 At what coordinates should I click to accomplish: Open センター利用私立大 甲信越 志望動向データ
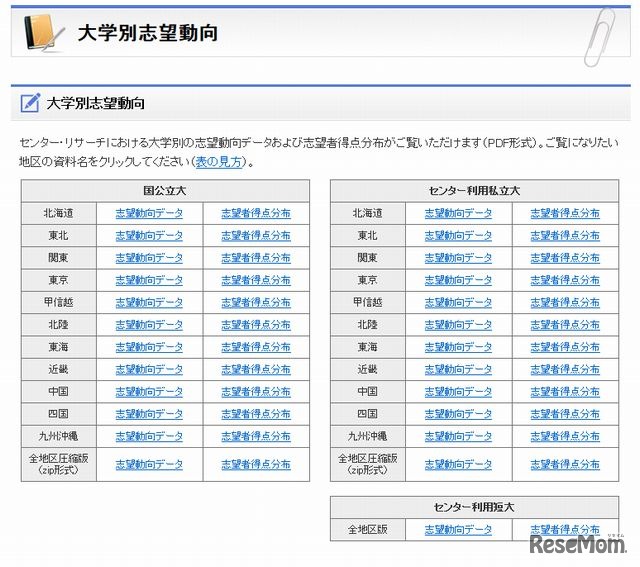pyautogui.click(x=458, y=302)
